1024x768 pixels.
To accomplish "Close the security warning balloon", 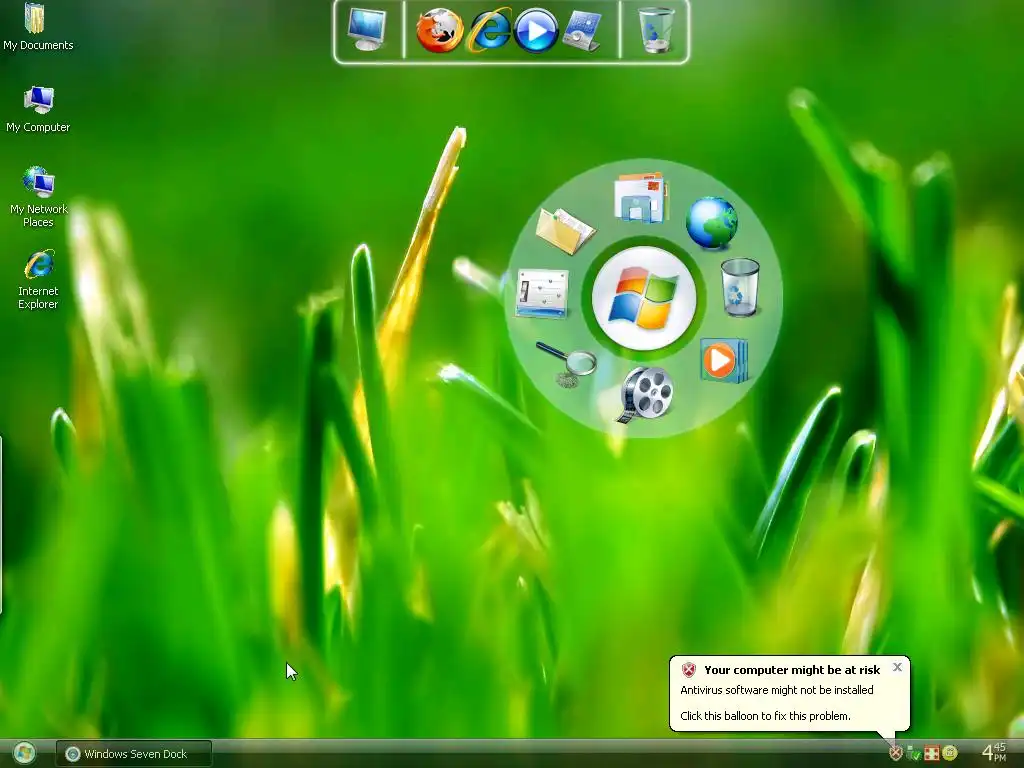I will tap(897, 667).
